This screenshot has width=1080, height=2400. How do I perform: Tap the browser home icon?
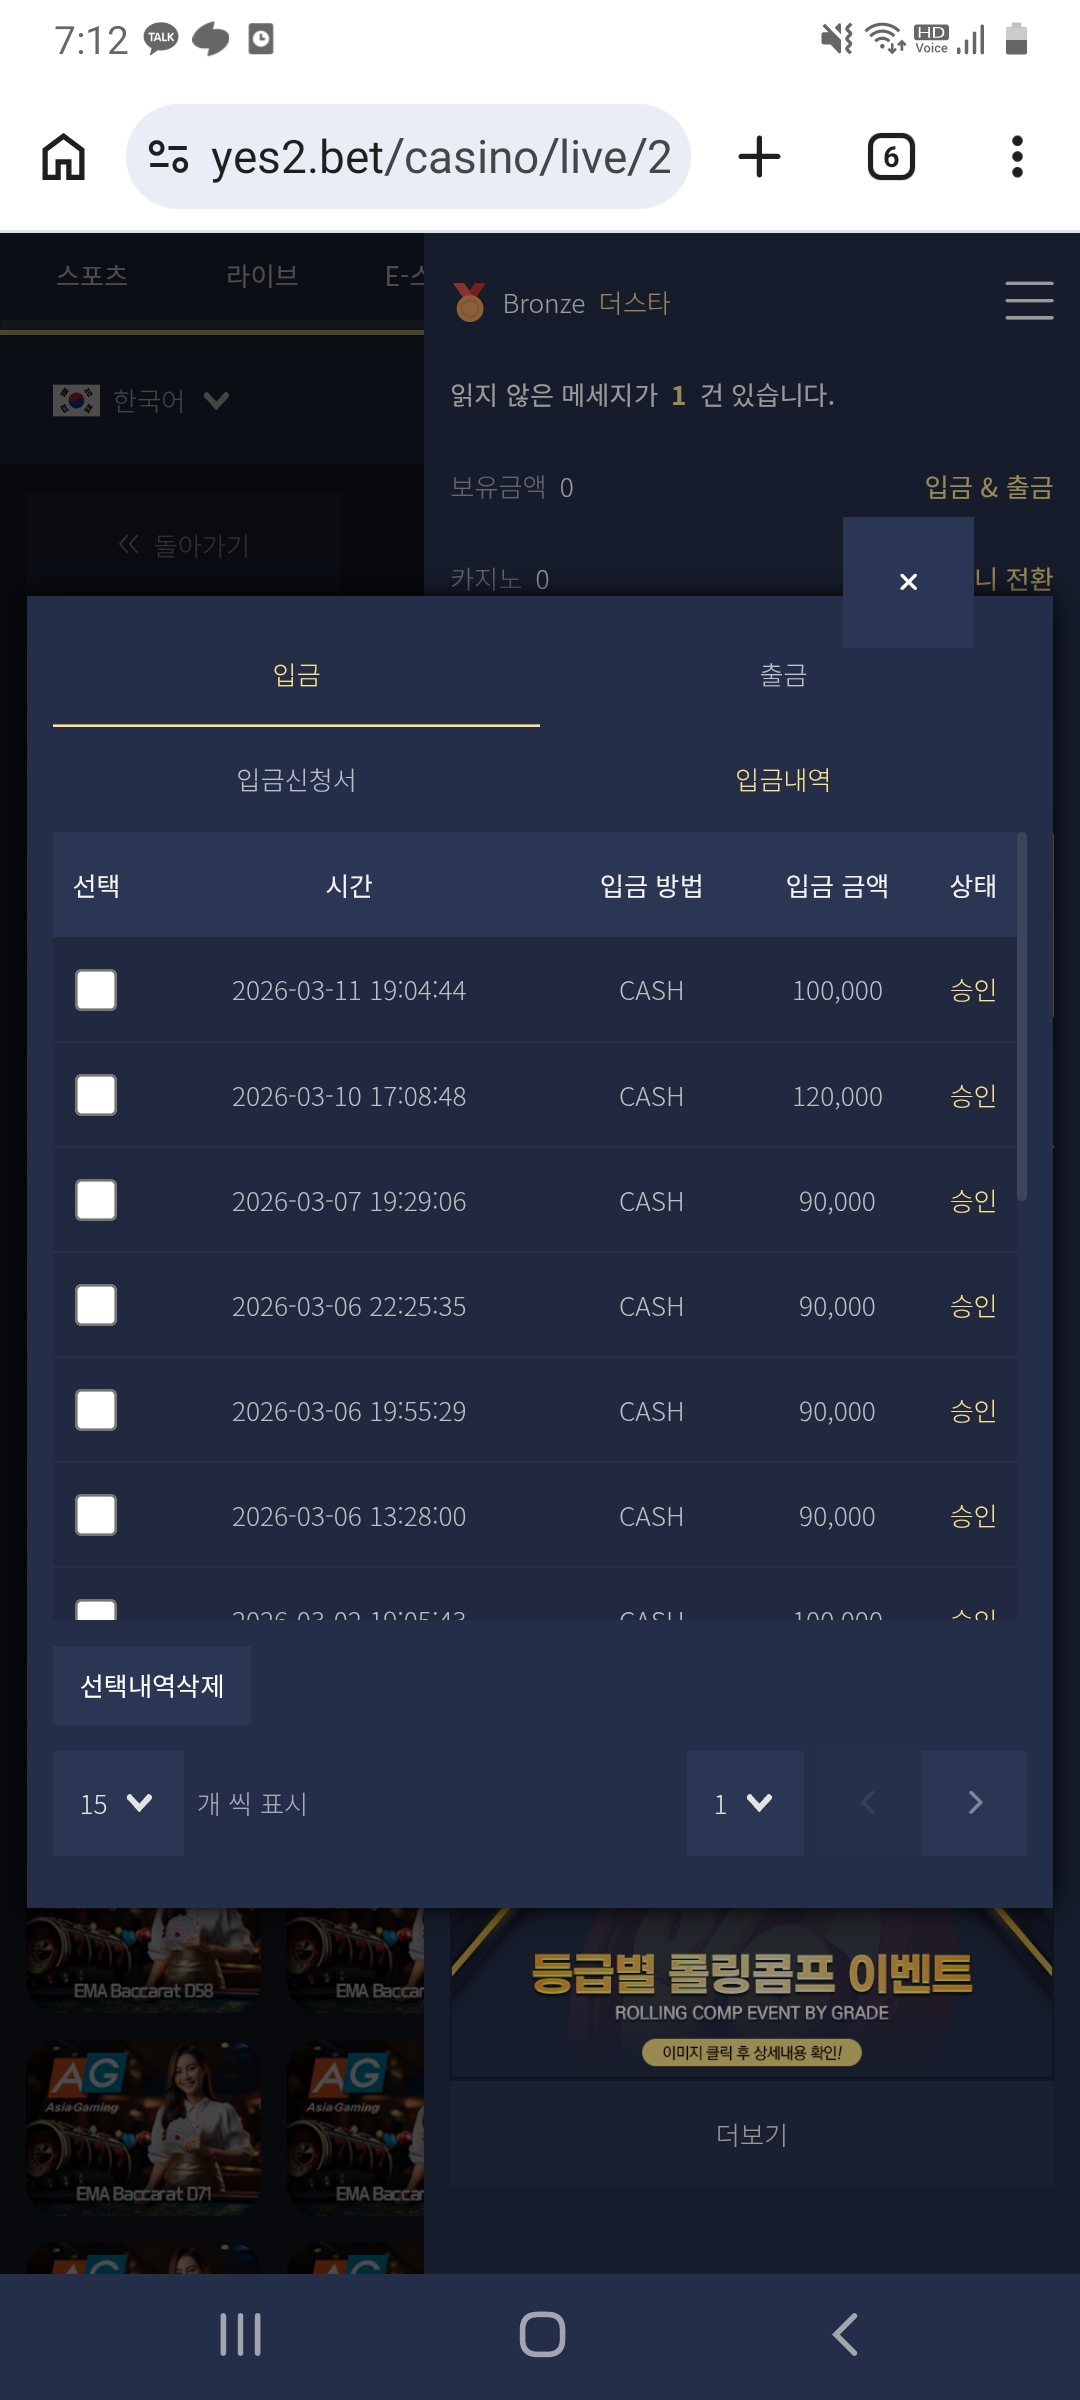pyautogui.click(x=63, y=157)
